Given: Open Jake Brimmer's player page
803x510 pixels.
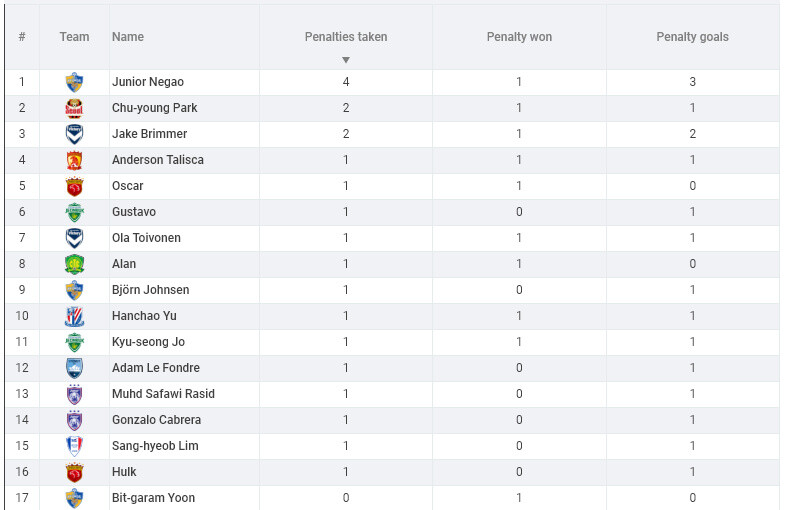Looking at the screenshot, I should click(x=149, y=134).
